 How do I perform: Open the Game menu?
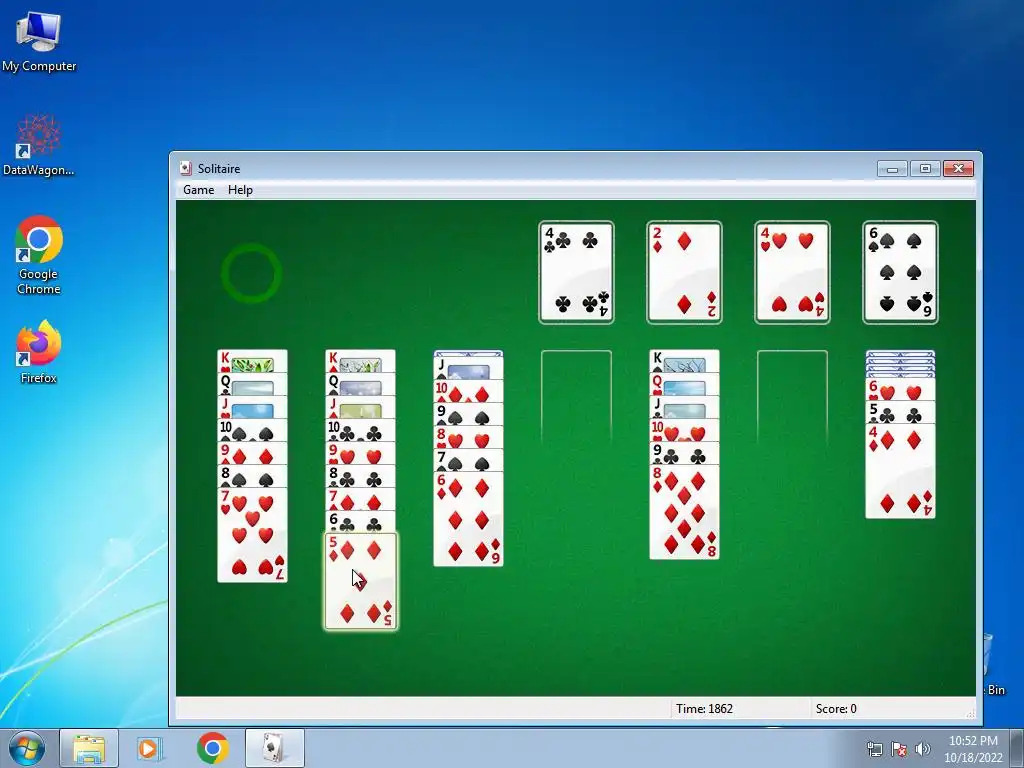pyautogui.click(x=199, y=189)
